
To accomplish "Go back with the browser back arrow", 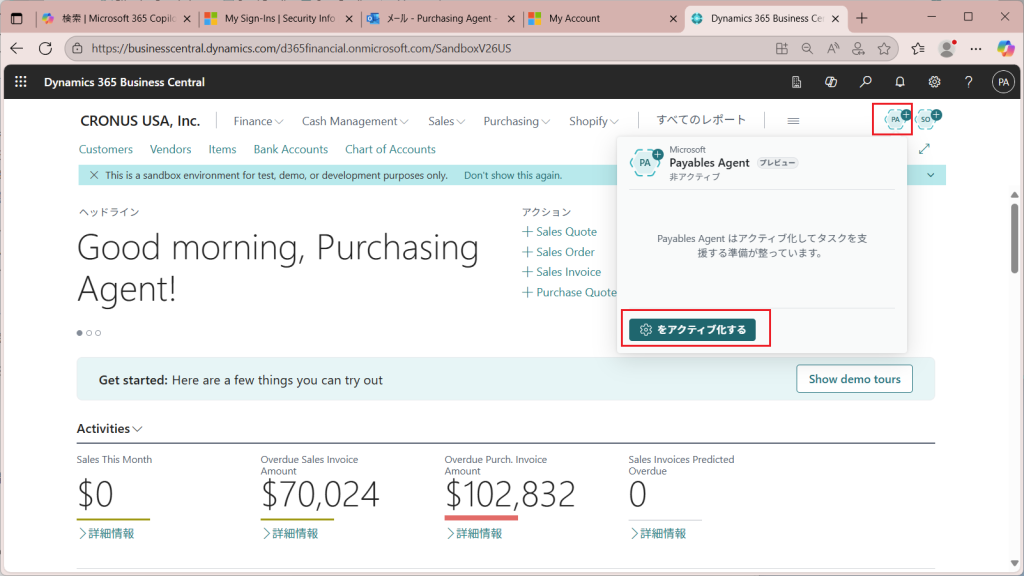I will pos(17,48).
